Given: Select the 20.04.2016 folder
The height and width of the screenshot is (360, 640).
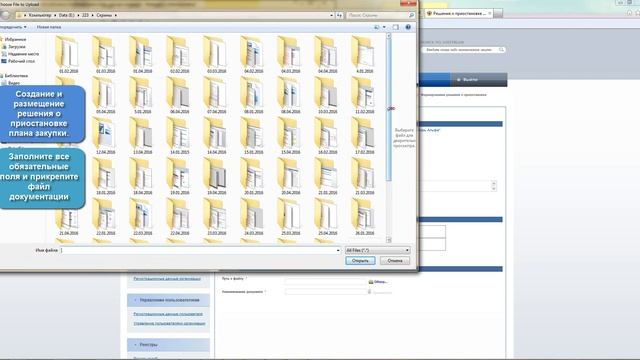Looking at the screenshot, I should pyautogui.click(x=290, y=176).
